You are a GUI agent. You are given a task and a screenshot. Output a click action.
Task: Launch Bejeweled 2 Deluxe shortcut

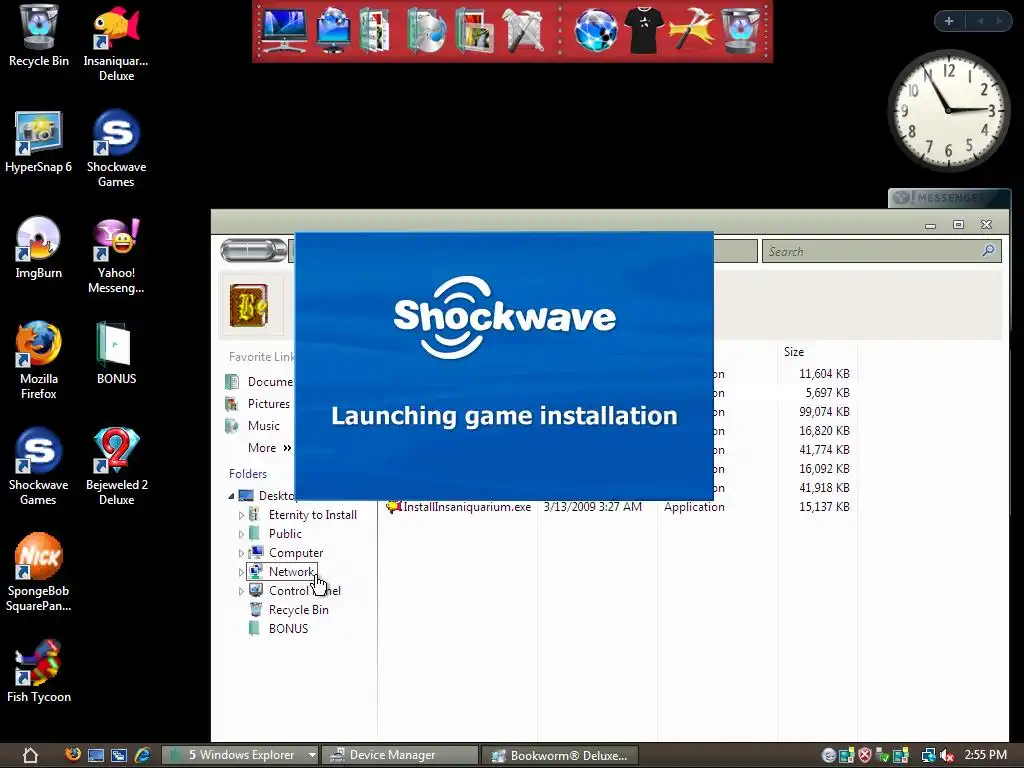pyautogui.click(x=116, y=467)
